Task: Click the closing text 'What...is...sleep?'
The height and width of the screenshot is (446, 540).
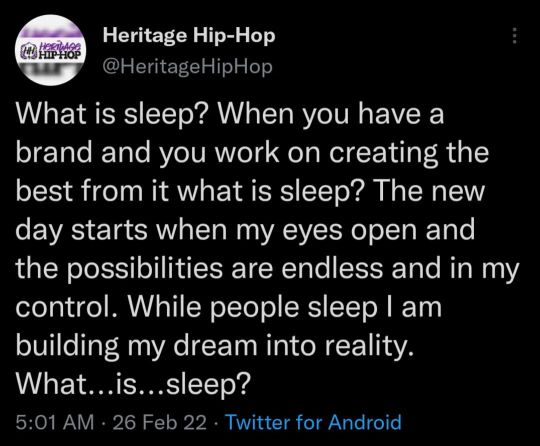Action: coord(132,385)
